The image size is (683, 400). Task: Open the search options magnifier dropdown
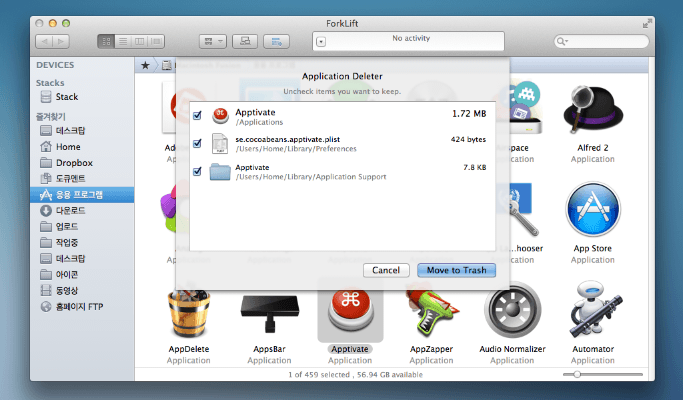[x=562, y=41]
